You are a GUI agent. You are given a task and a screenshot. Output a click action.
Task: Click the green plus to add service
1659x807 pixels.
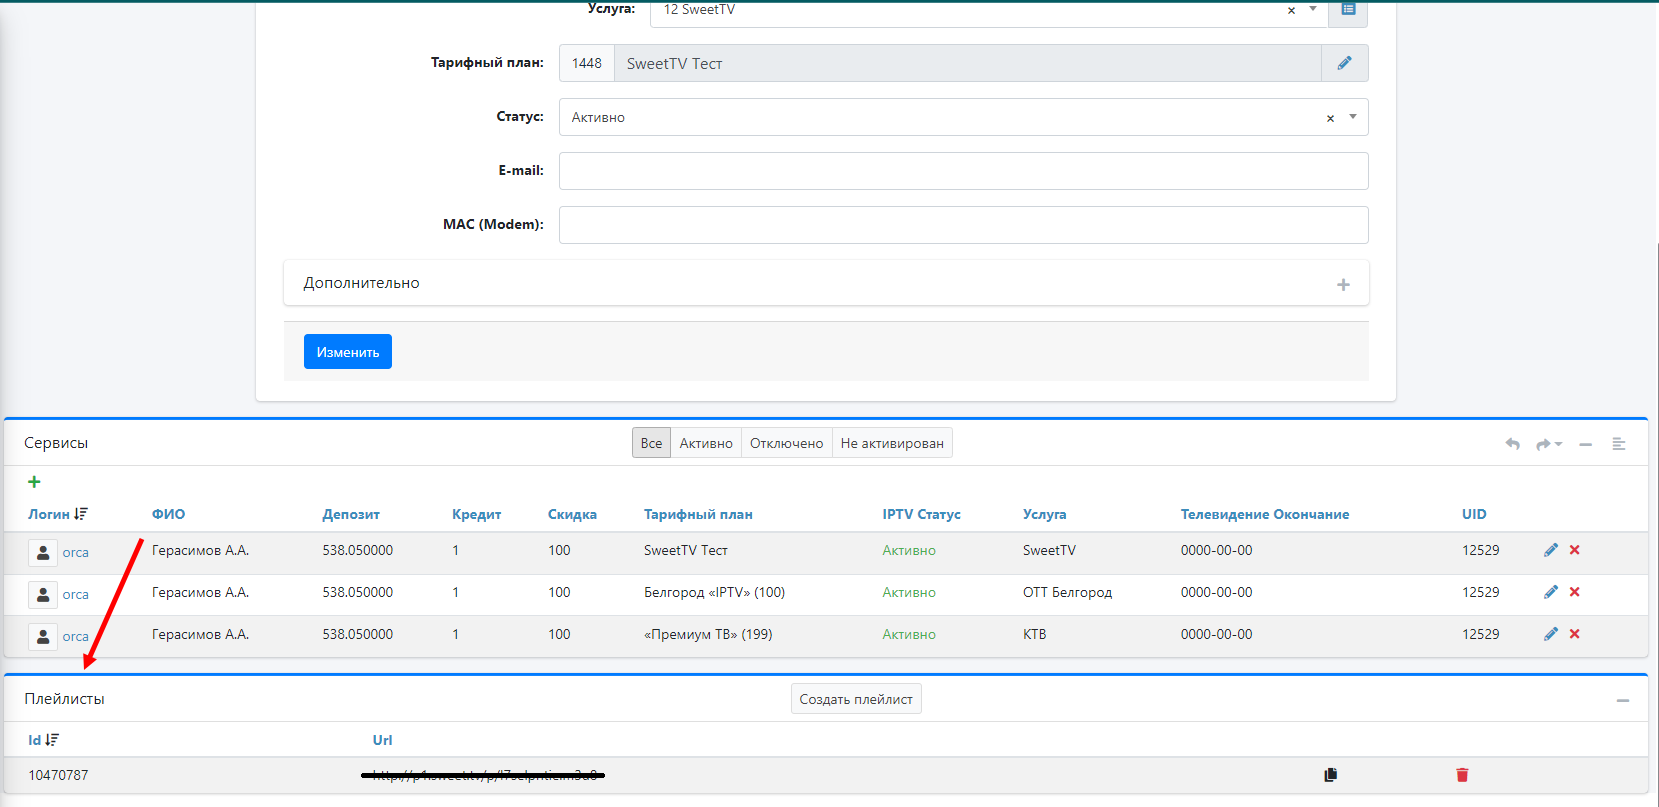(34, 482)
